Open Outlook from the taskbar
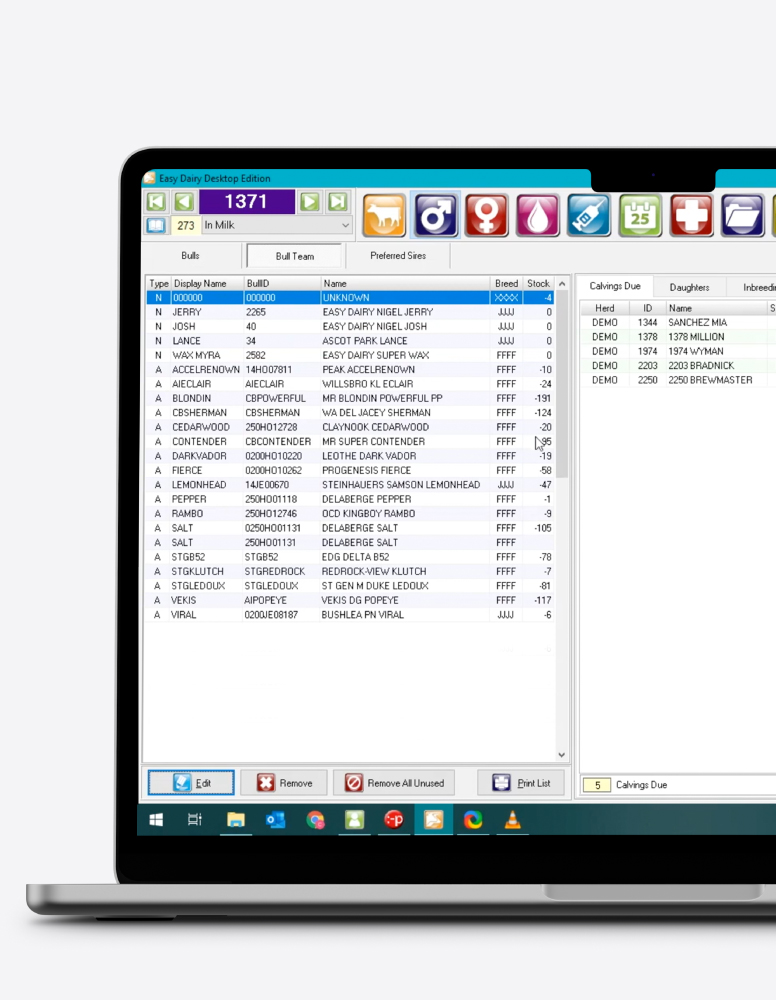Image resolution: width=776 pixels, height=1000 pixels. click(x=275, y=820)
